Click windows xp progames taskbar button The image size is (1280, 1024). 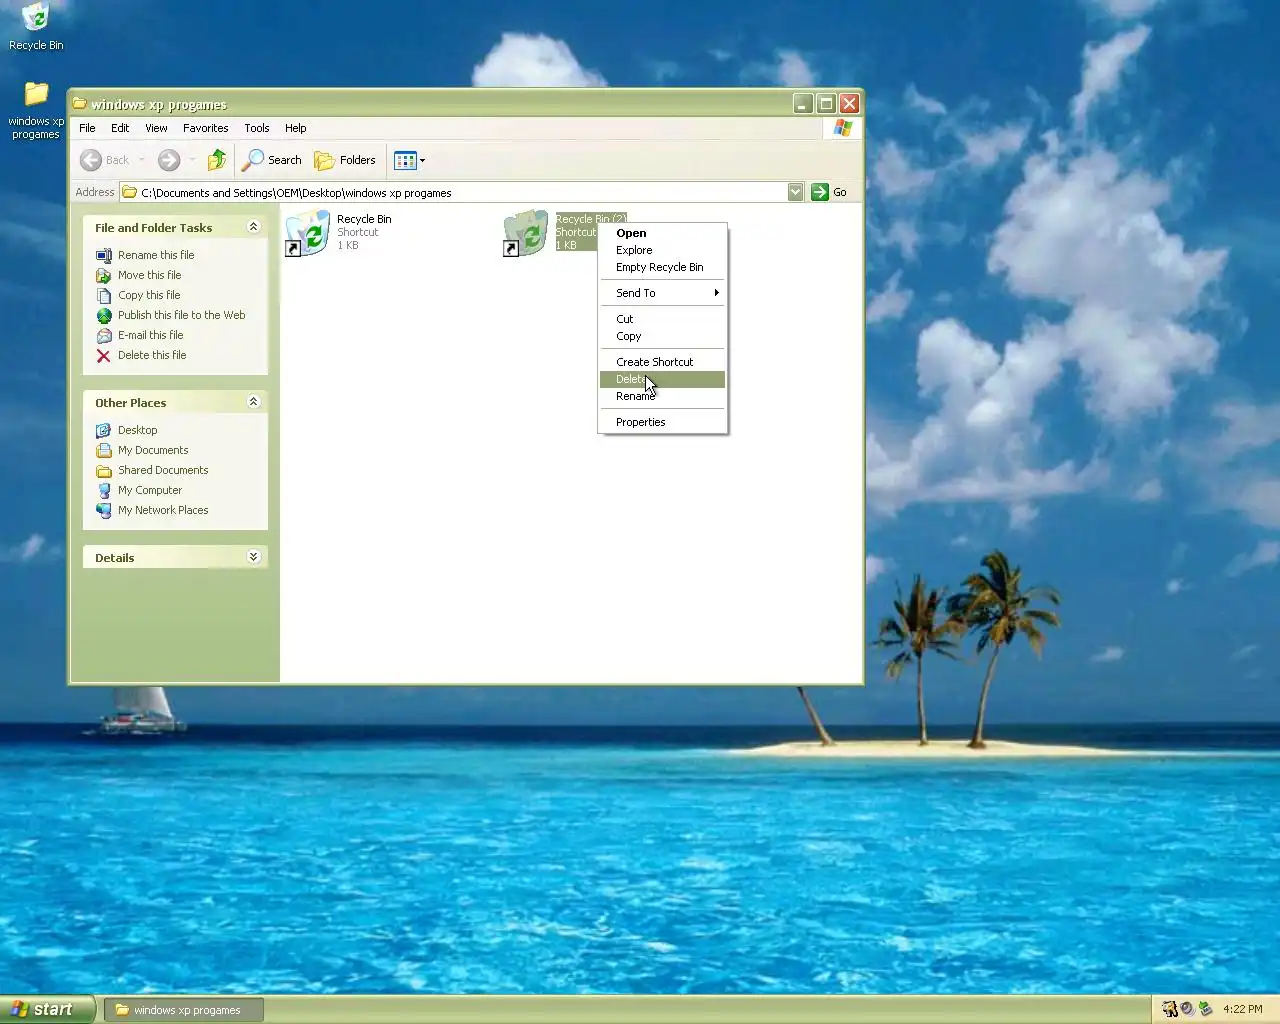pyautogui.click(x=184, y=1010)
